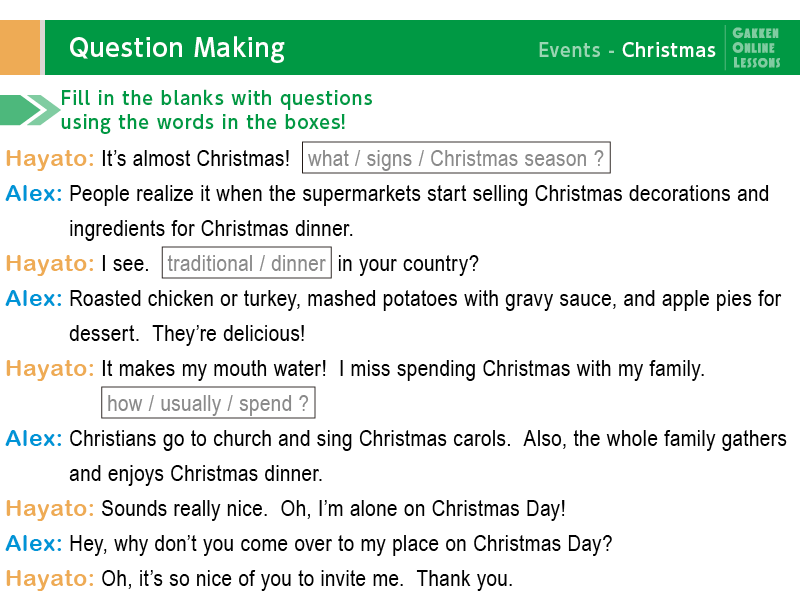
Task: Select the 'how / usually / spend ?' box
Action: click(x=208, y=403)
